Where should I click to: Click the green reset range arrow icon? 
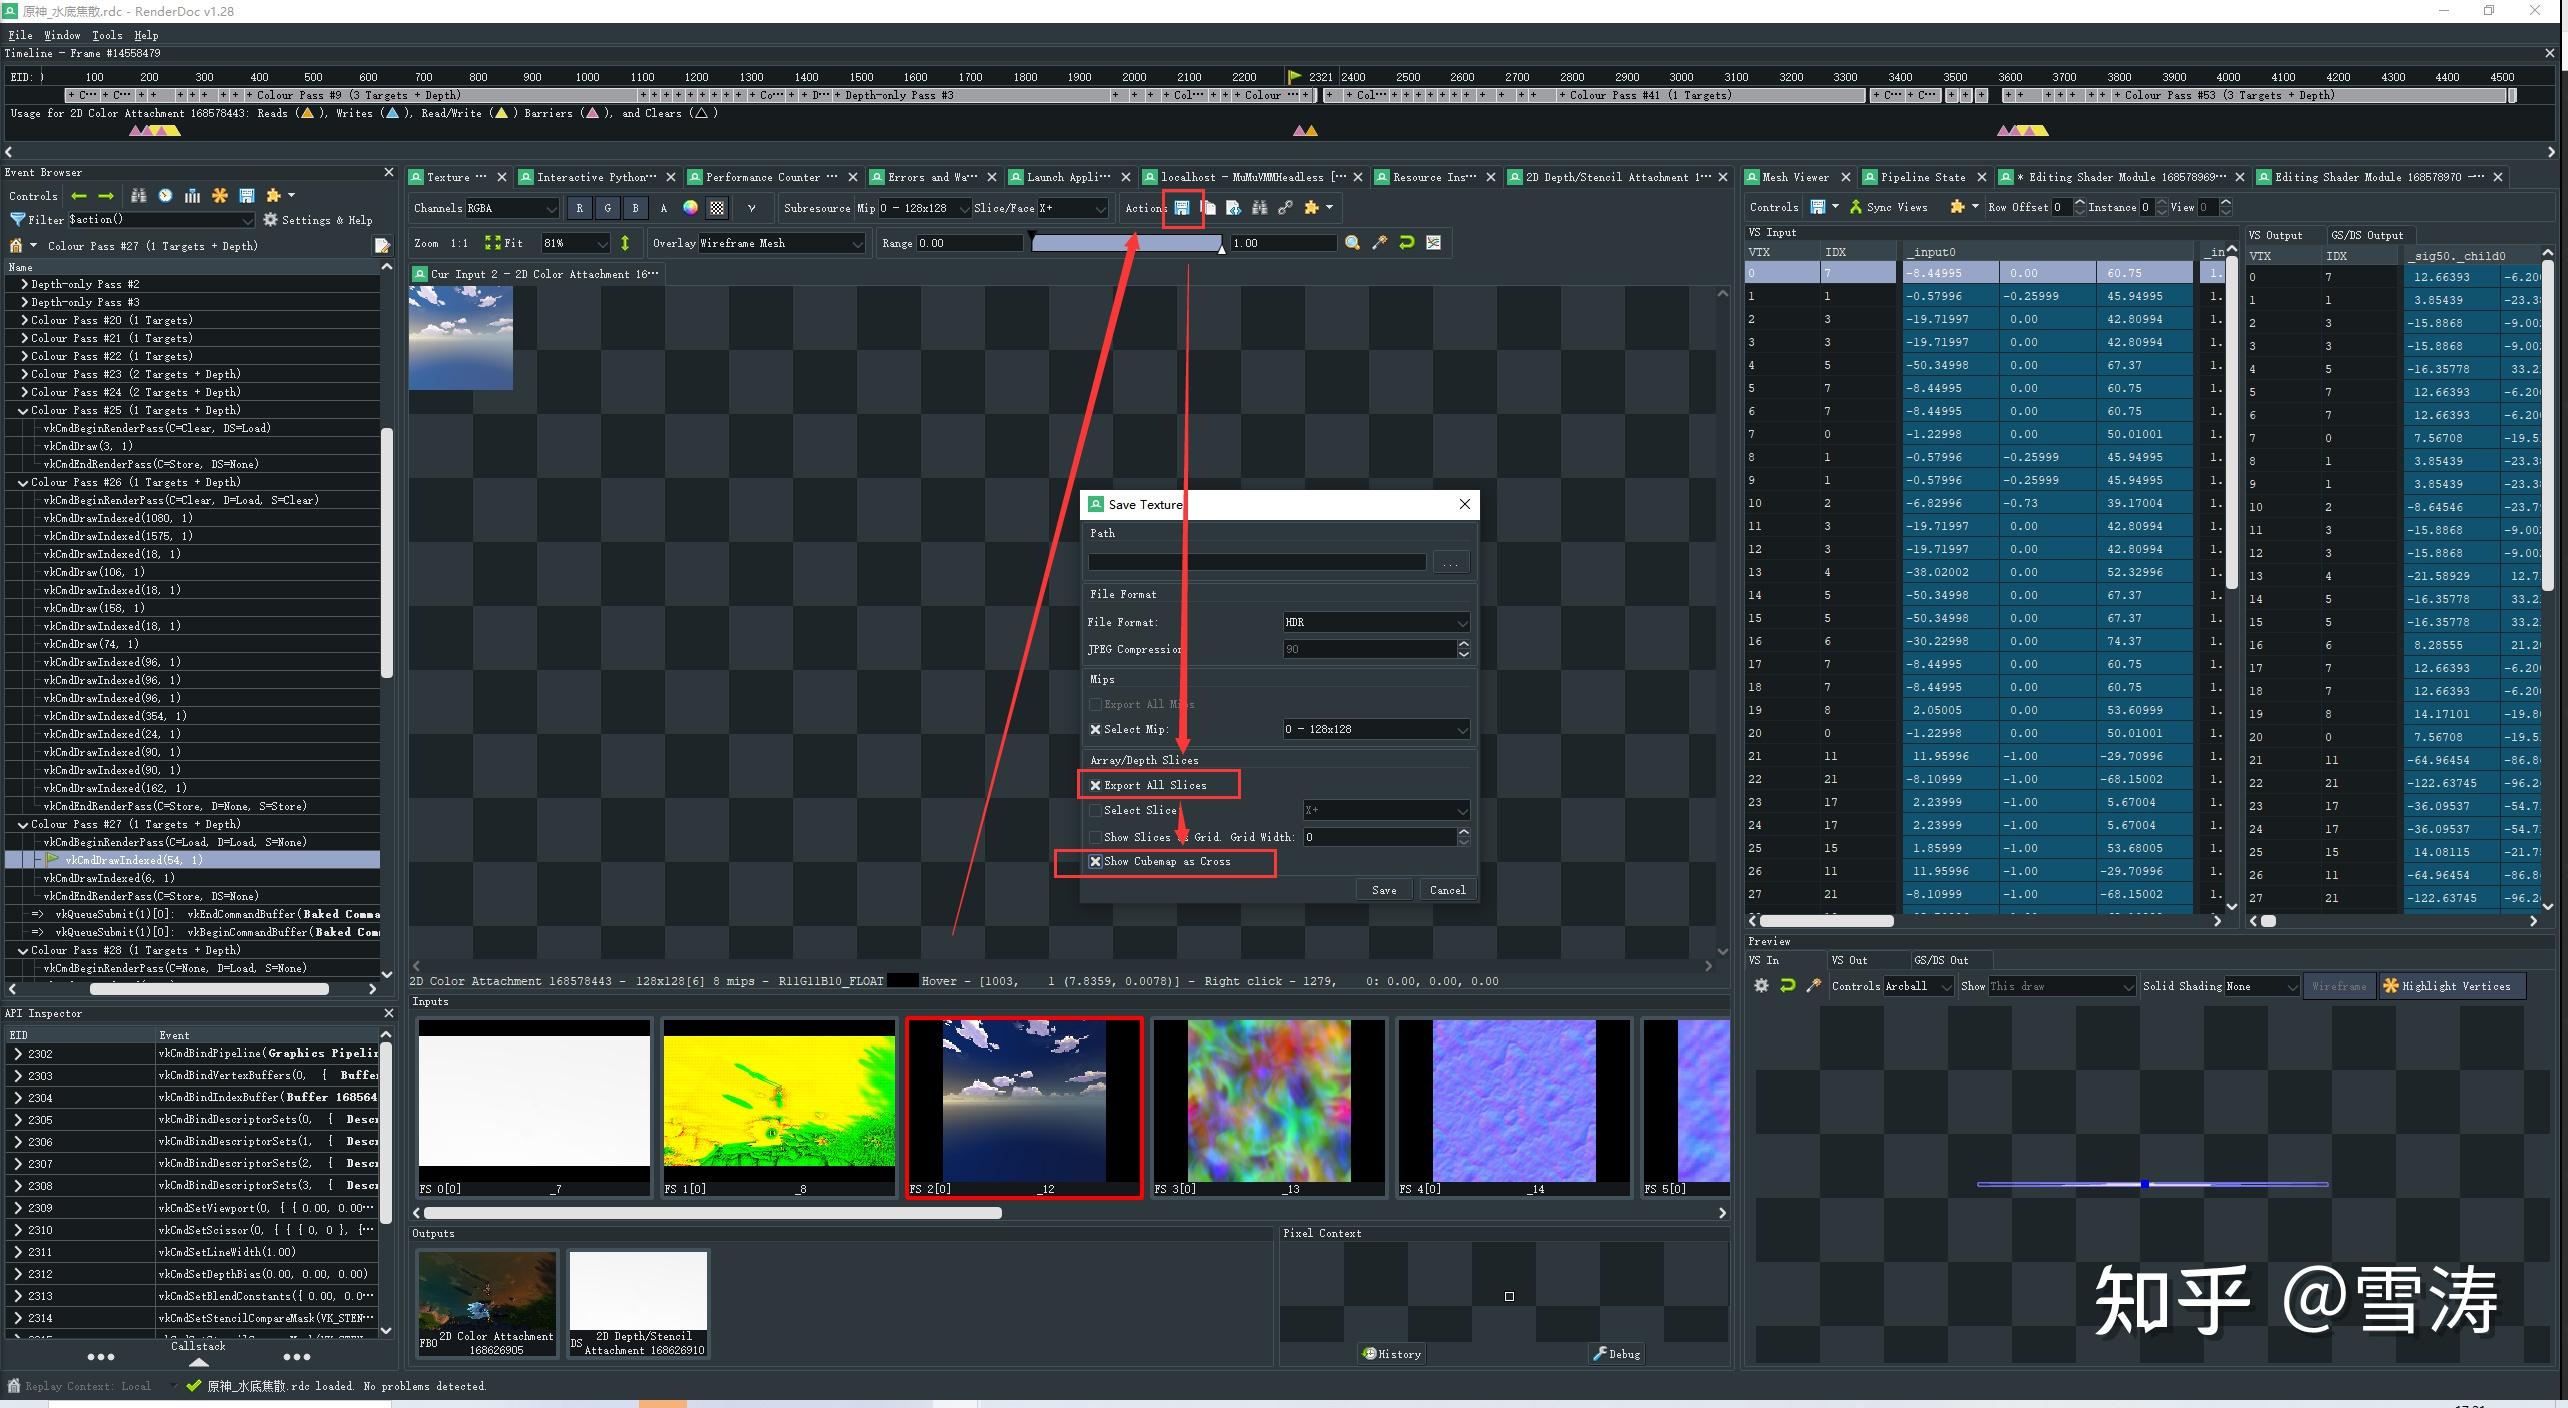click(1406, 243)
